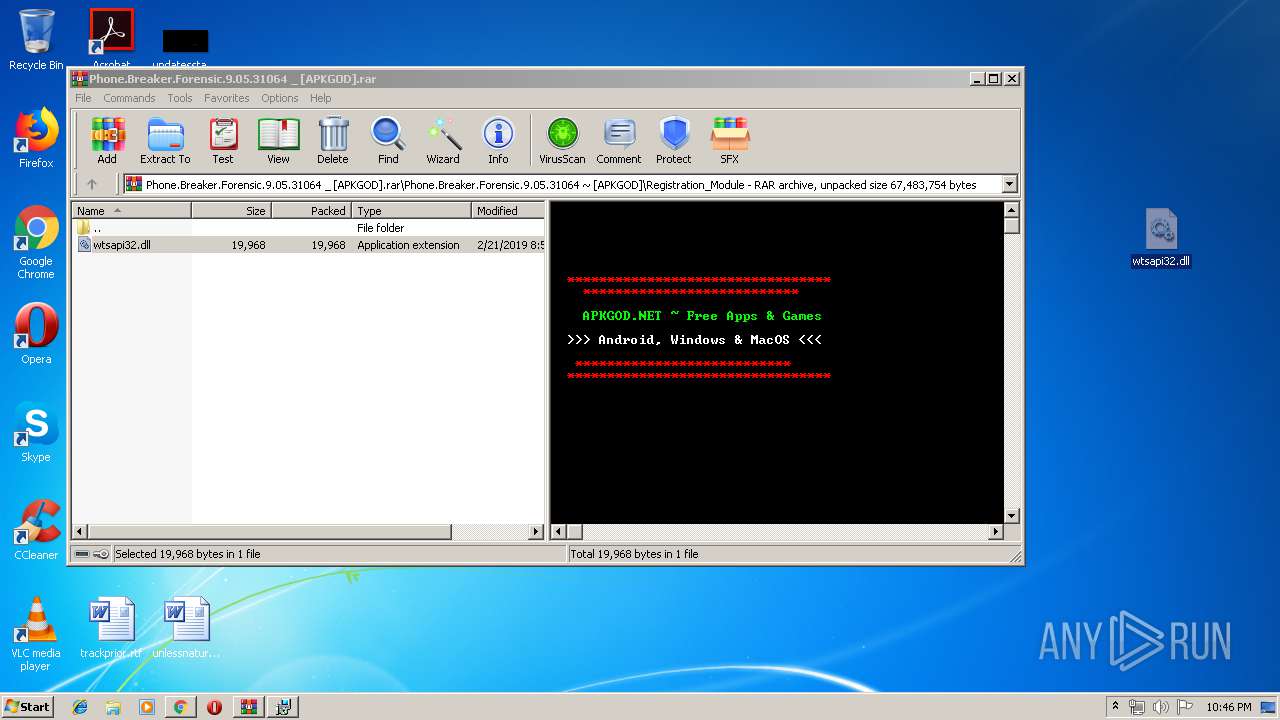Click the Test archive toolbar icon
This screenshot has height=720, width=1280.
pos(222,140)
